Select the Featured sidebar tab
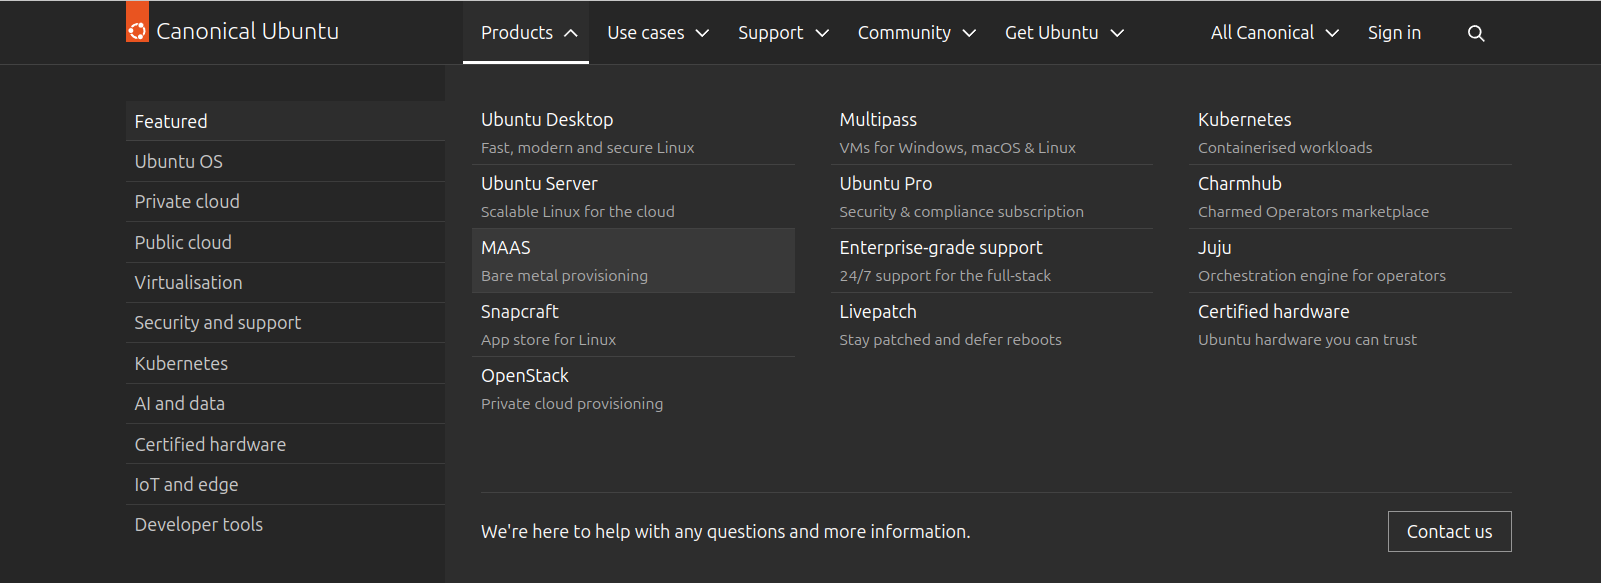 click(x=171, y=121)
